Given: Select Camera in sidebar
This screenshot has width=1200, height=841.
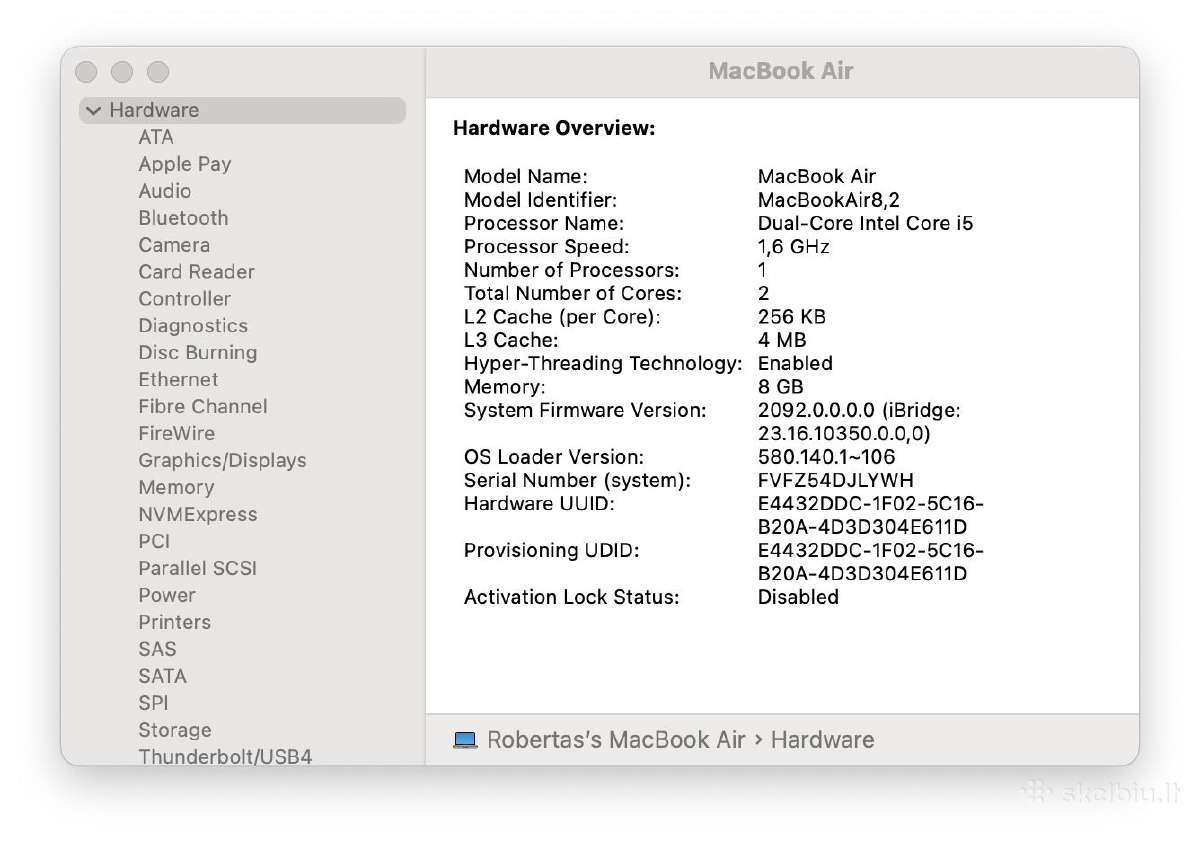Looking at the screenshot, I should (174, 245).
